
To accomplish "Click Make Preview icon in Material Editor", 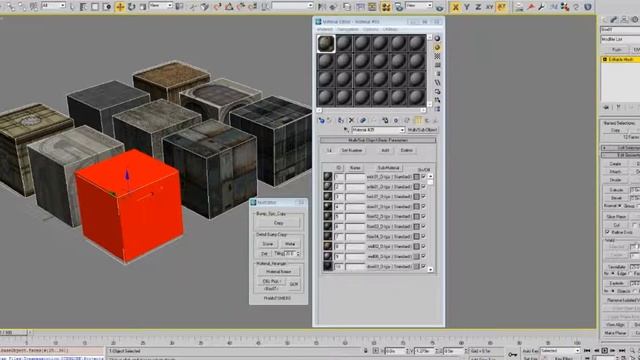I will point(437,82).
